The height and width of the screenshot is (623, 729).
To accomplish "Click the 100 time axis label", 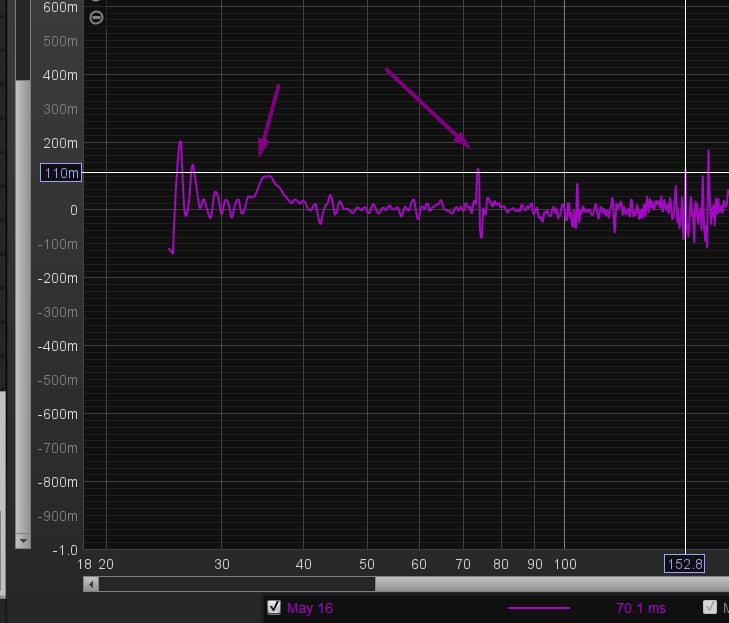I will click(x=565, y=564).
